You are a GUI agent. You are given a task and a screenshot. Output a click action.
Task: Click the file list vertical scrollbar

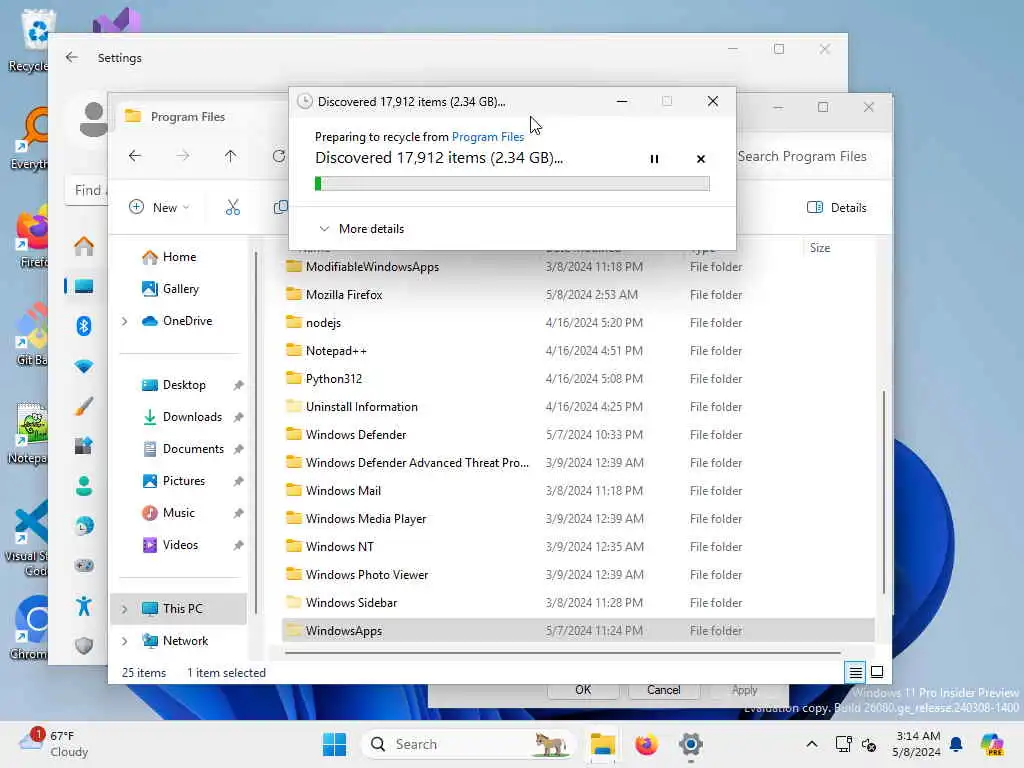[x=884, y=492]
